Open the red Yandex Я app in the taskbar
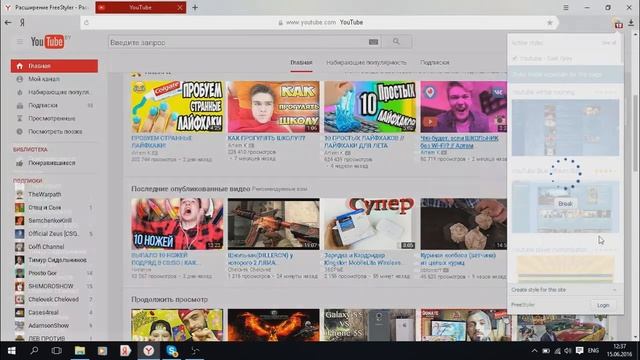This screenshot has width=640, height=360. (x=125, y=351)
